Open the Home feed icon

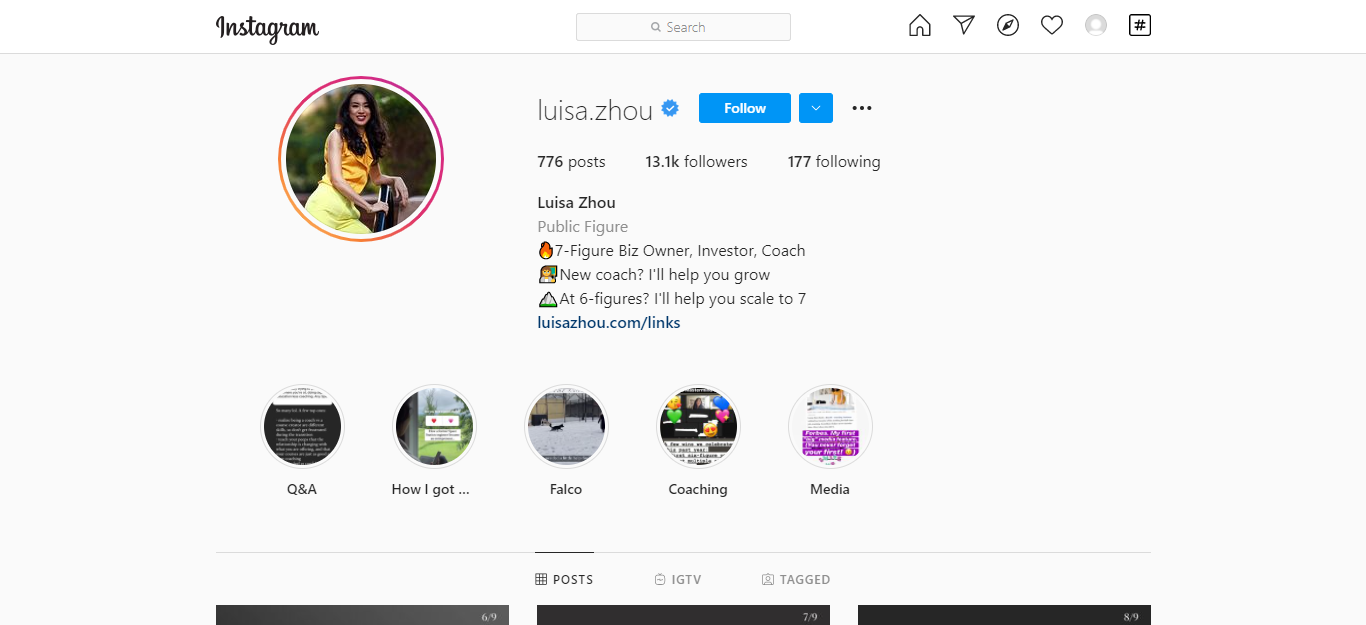919,26
